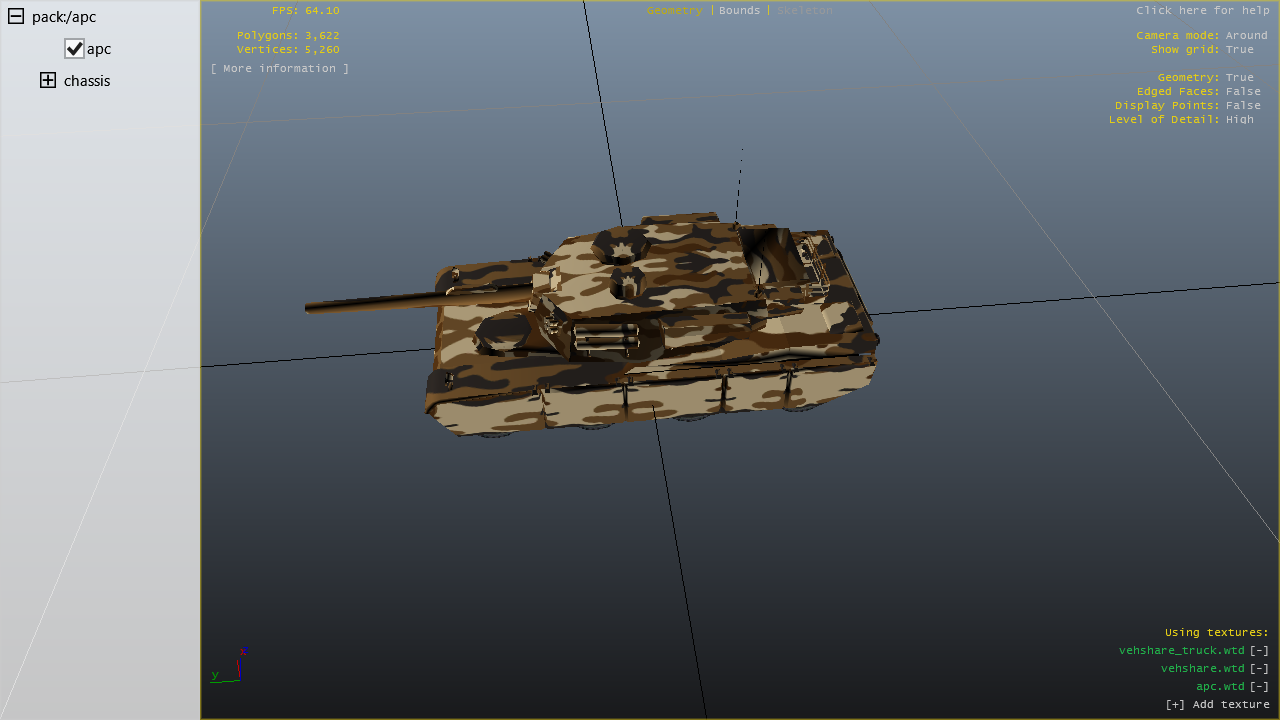
Task: Click the XYZ axis gizmo
Action: [x=229, y=666]
